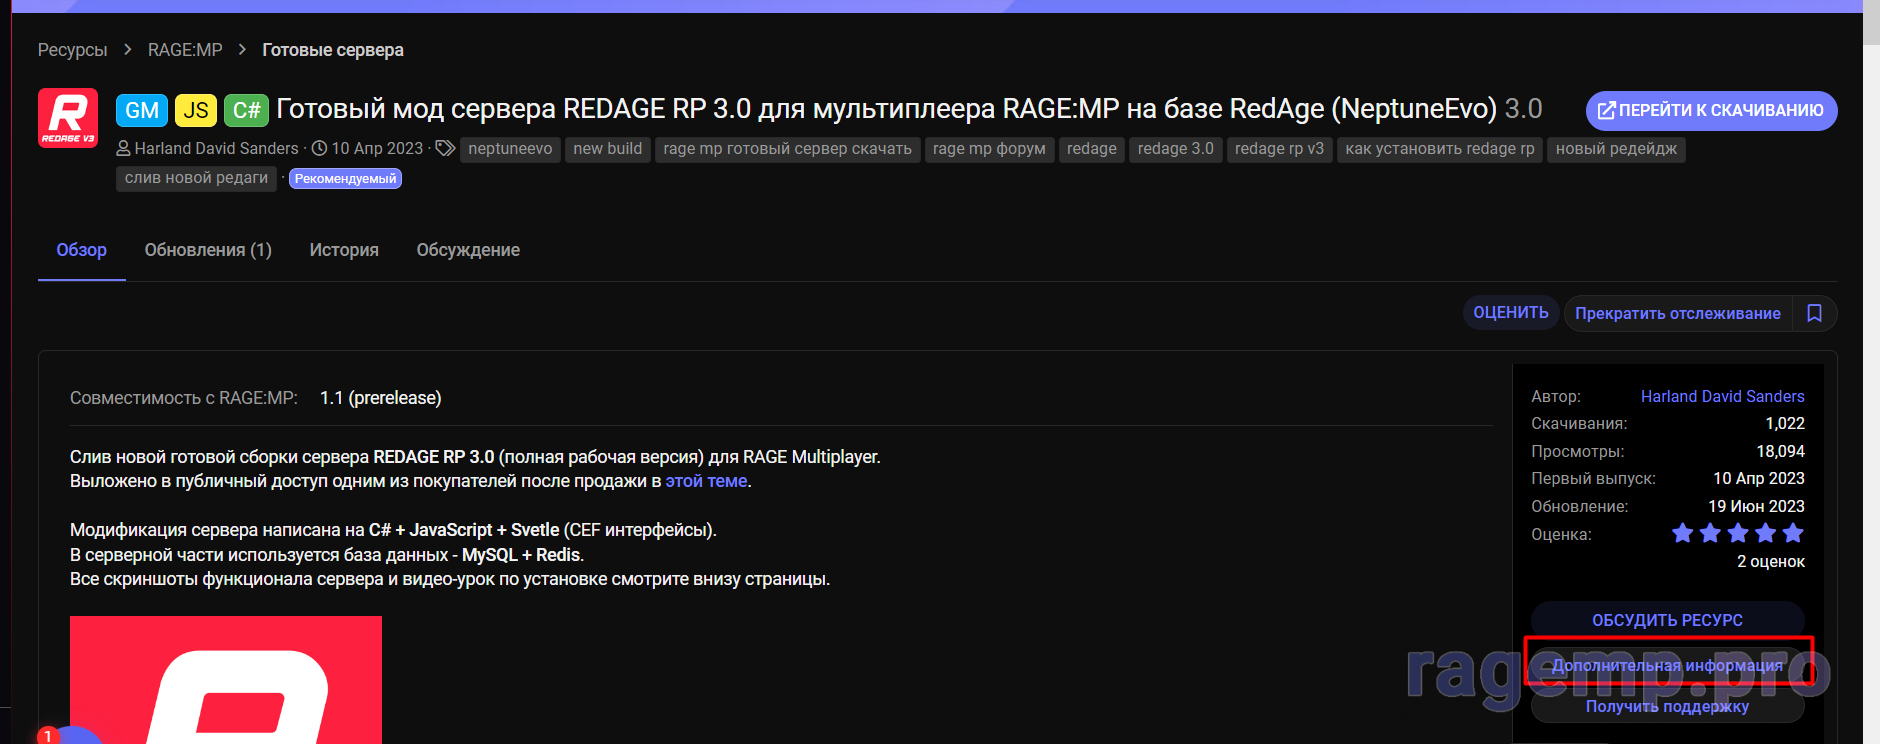Select the new build tag
This screenshot has height=744, width=1880.
[608, 149]
